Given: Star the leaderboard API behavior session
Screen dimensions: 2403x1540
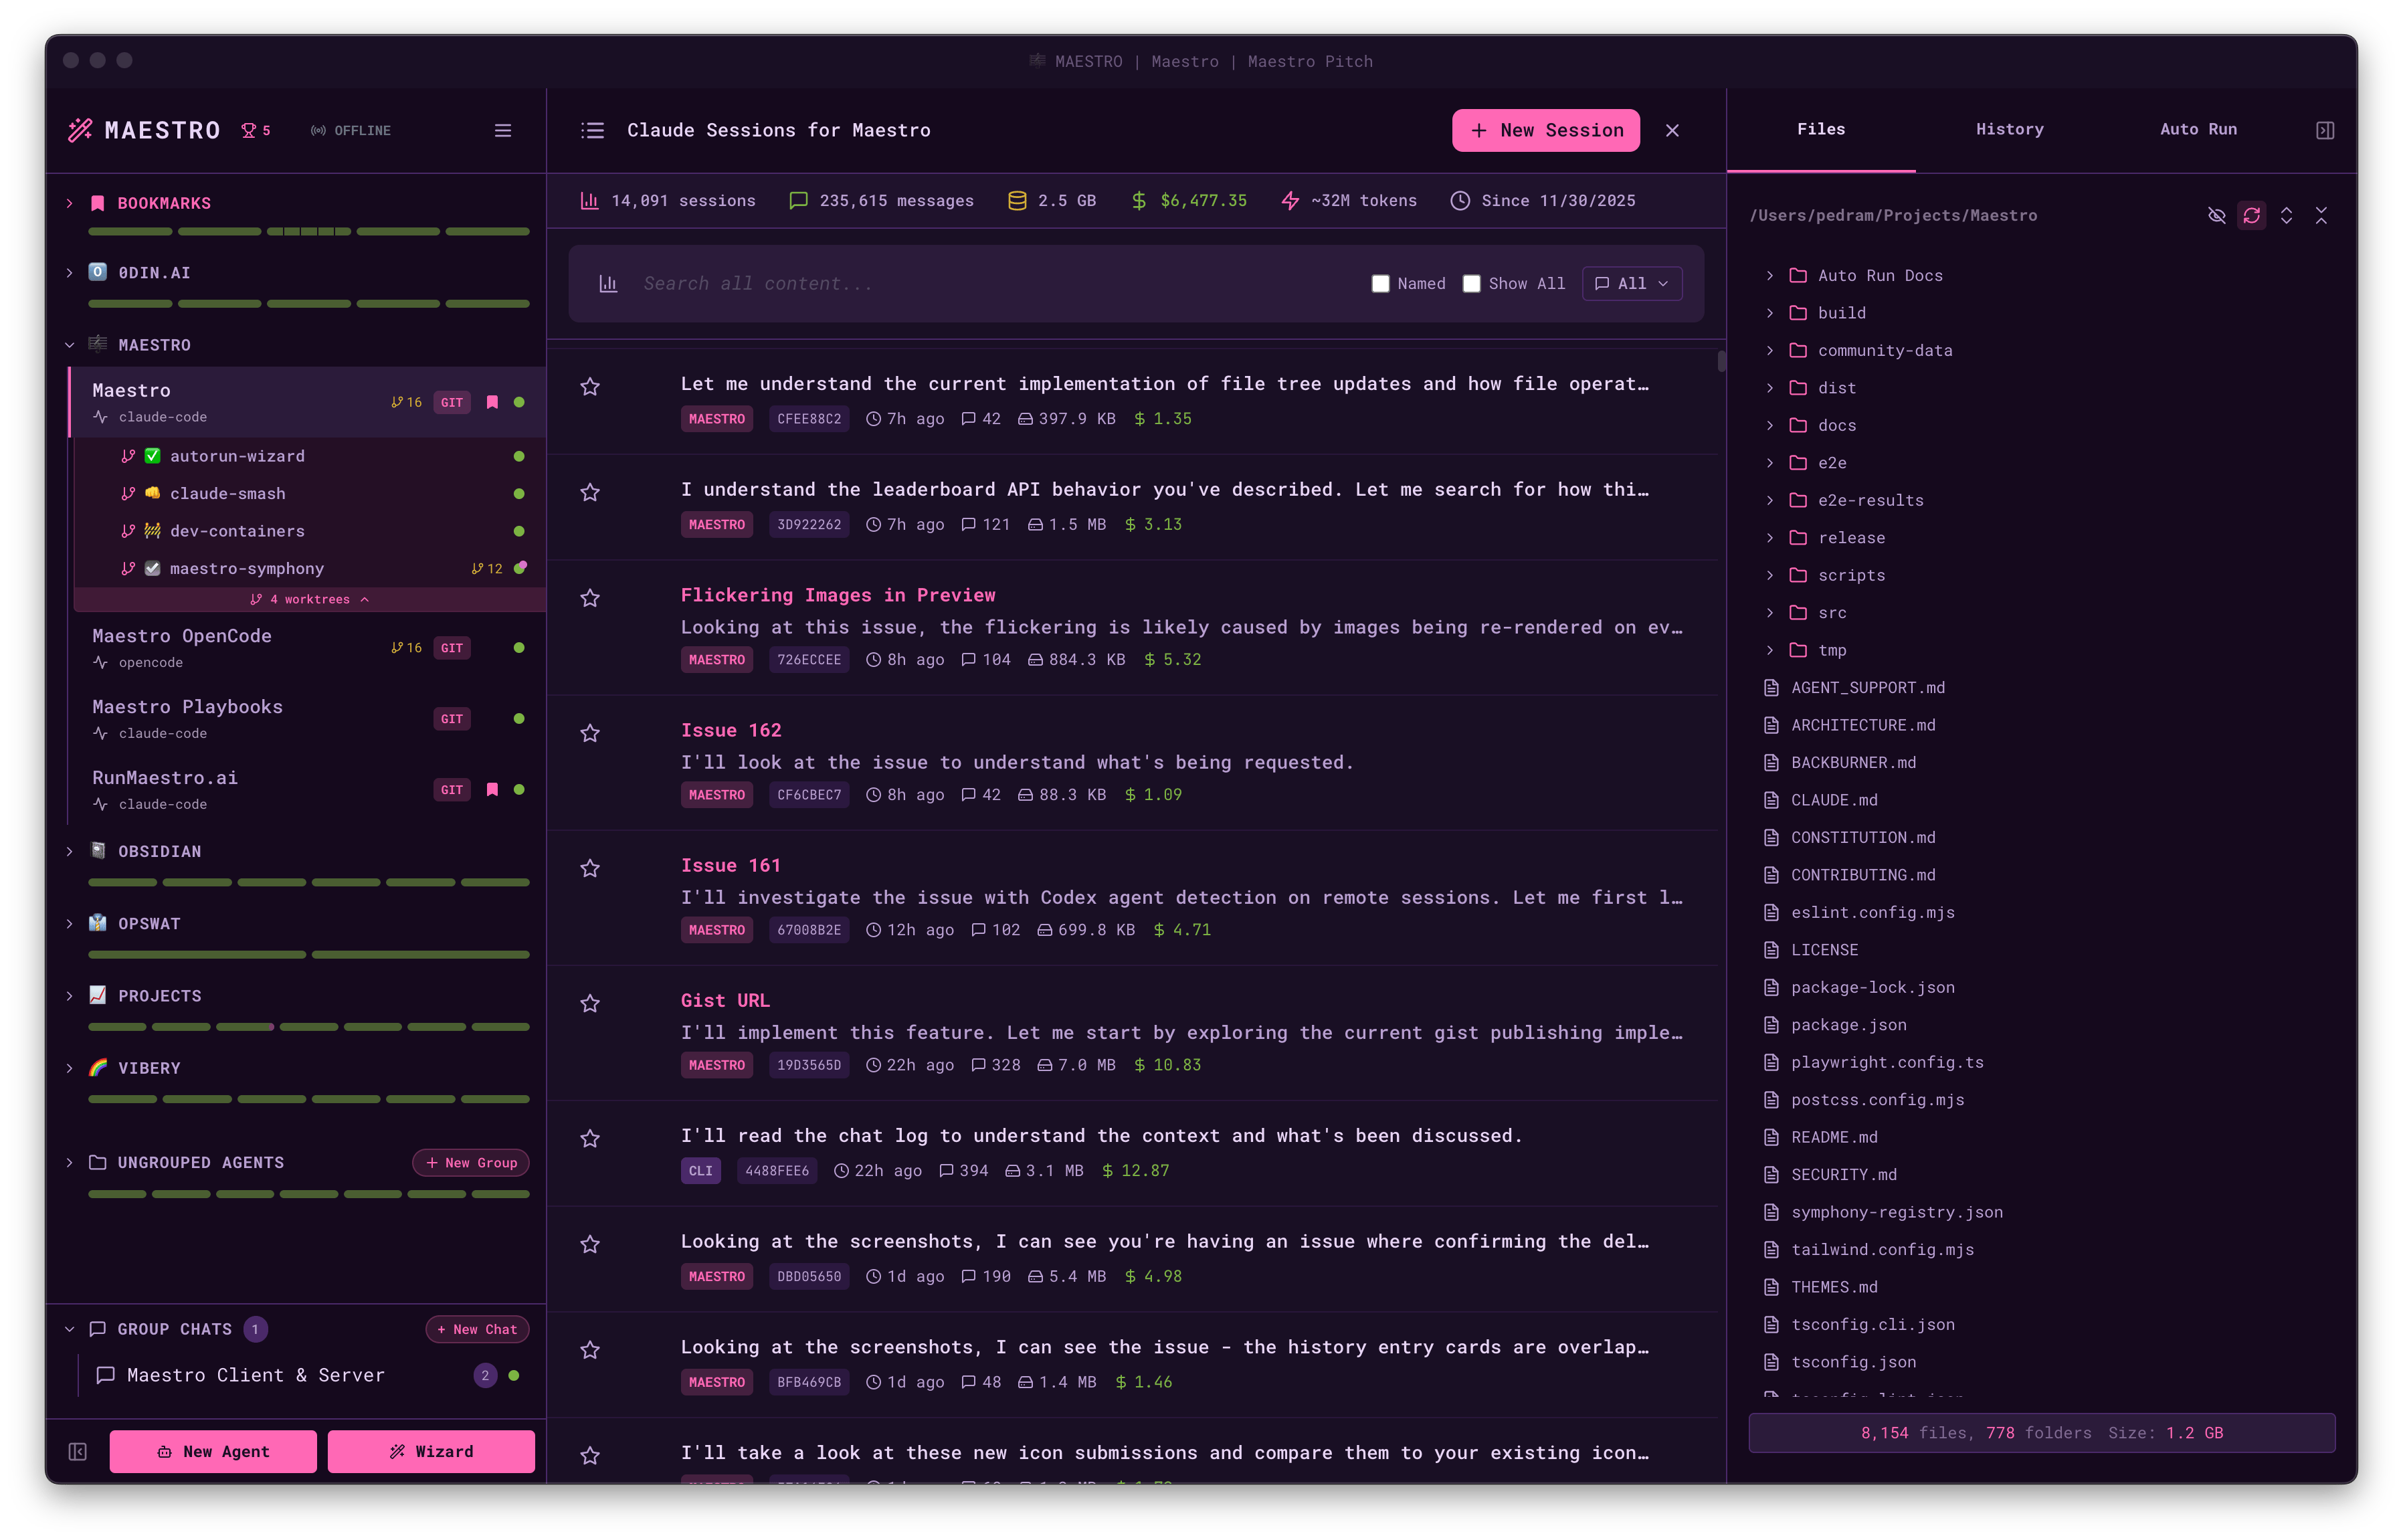Looking at the screenshot, I should (x=590, y=492).
